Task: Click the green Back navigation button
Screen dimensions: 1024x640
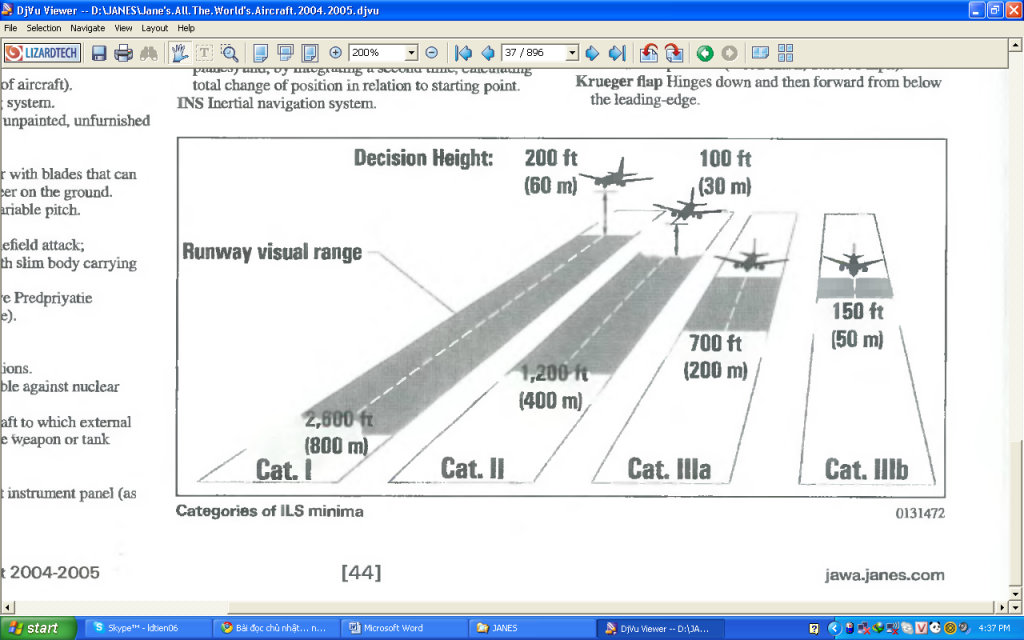Action: (x=705, y=53)
